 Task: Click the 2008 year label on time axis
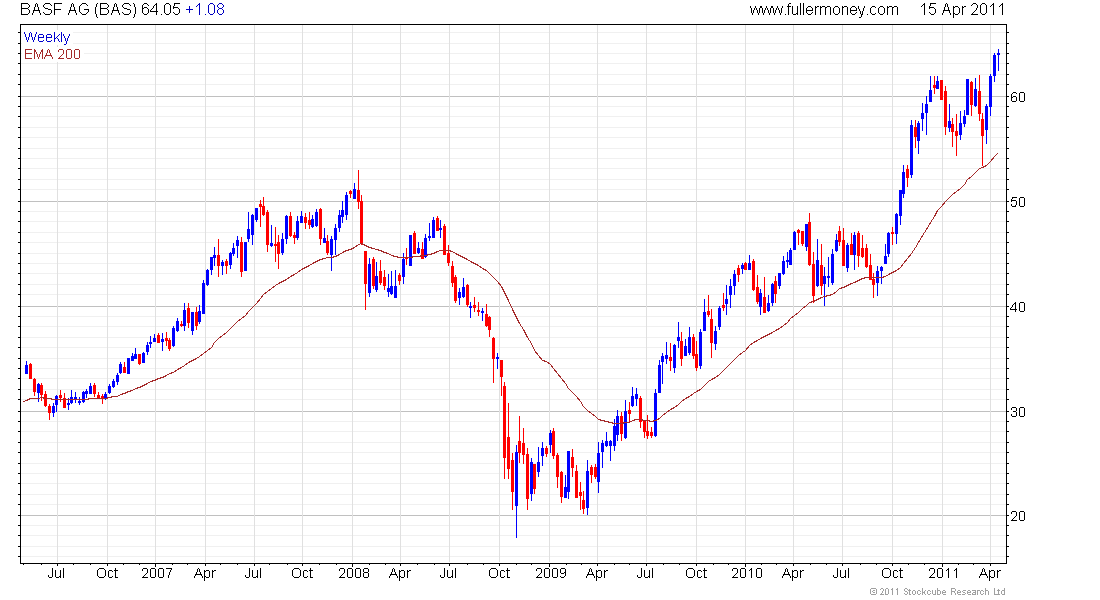[x=354, y=573]
